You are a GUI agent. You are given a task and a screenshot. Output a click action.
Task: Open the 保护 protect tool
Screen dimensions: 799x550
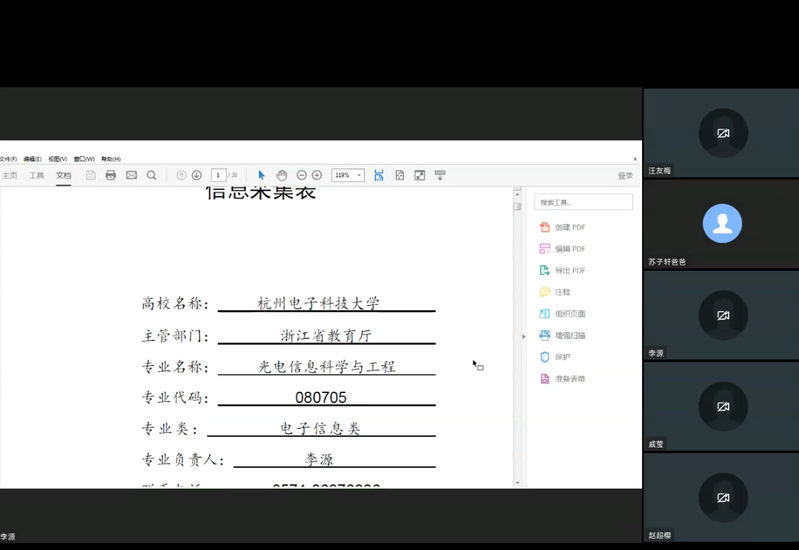click(x=555, y=357)
